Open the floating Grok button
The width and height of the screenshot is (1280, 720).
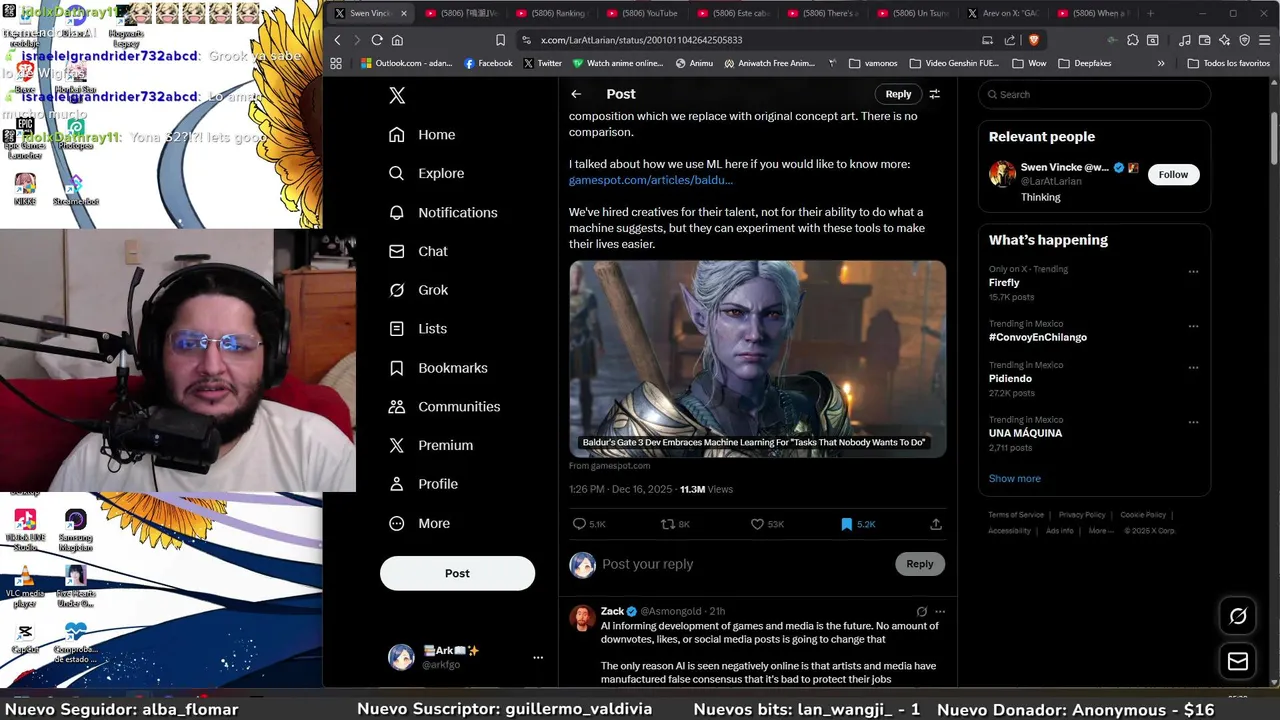(x=1238, y=616)
